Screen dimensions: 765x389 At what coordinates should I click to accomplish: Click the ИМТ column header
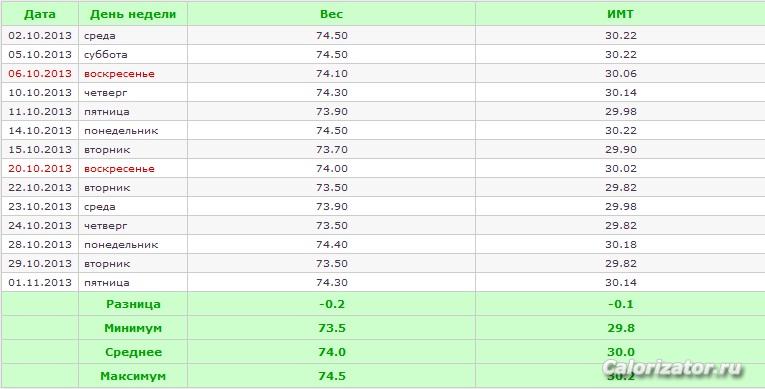621,14
